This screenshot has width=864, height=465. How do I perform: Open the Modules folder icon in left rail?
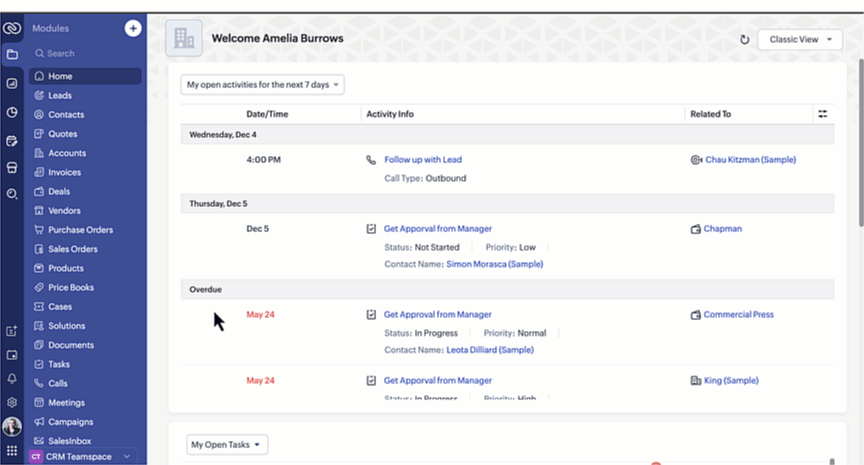(12, 54)
